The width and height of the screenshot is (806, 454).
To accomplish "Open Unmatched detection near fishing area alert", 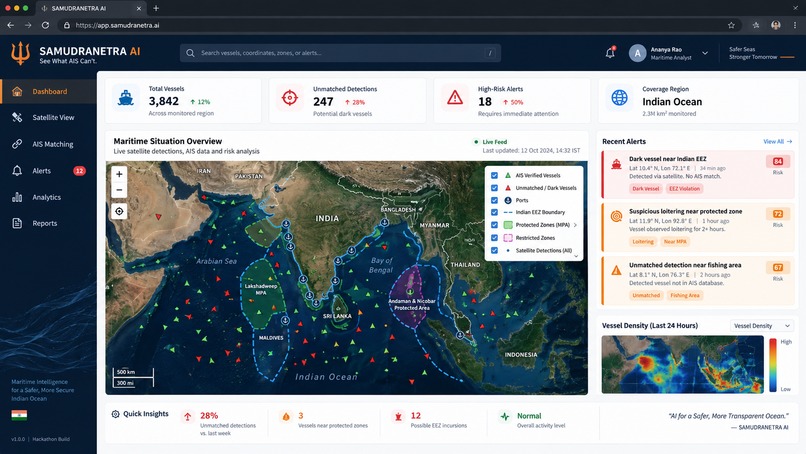I will [x=698, y=281].
